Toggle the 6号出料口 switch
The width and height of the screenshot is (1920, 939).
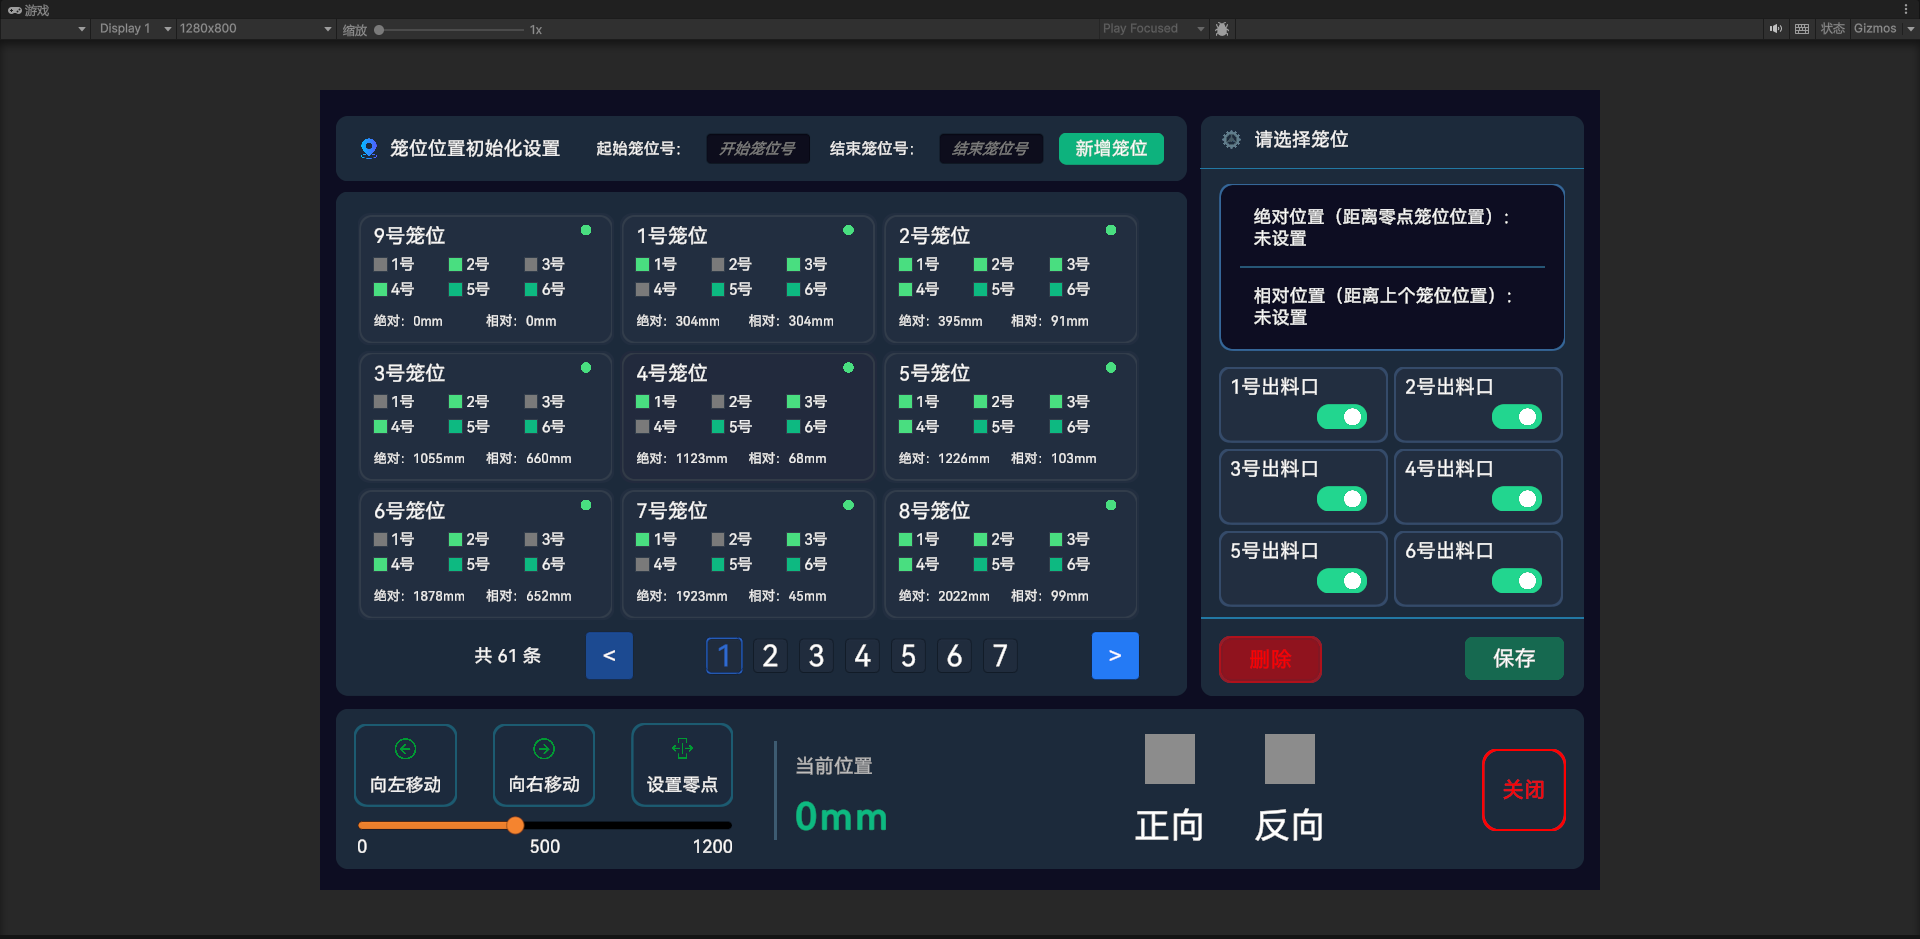tap(1517, 581)
